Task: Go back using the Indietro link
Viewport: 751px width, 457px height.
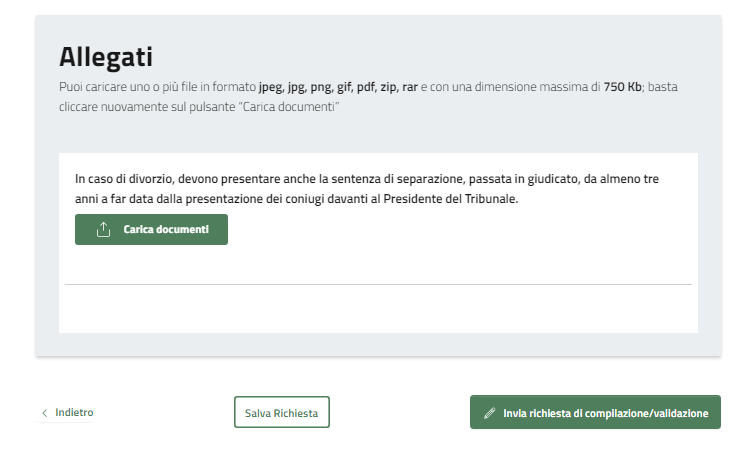Action: 74,412
